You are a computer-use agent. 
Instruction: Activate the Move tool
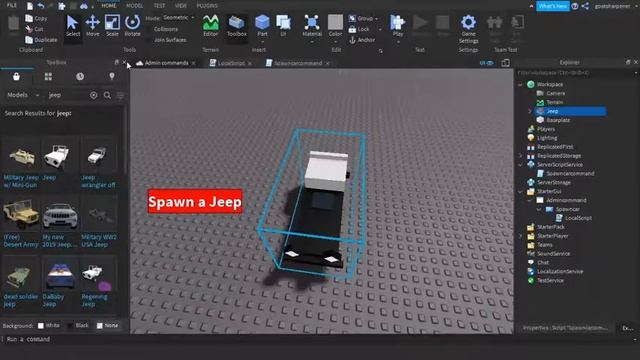coord(93,26)
